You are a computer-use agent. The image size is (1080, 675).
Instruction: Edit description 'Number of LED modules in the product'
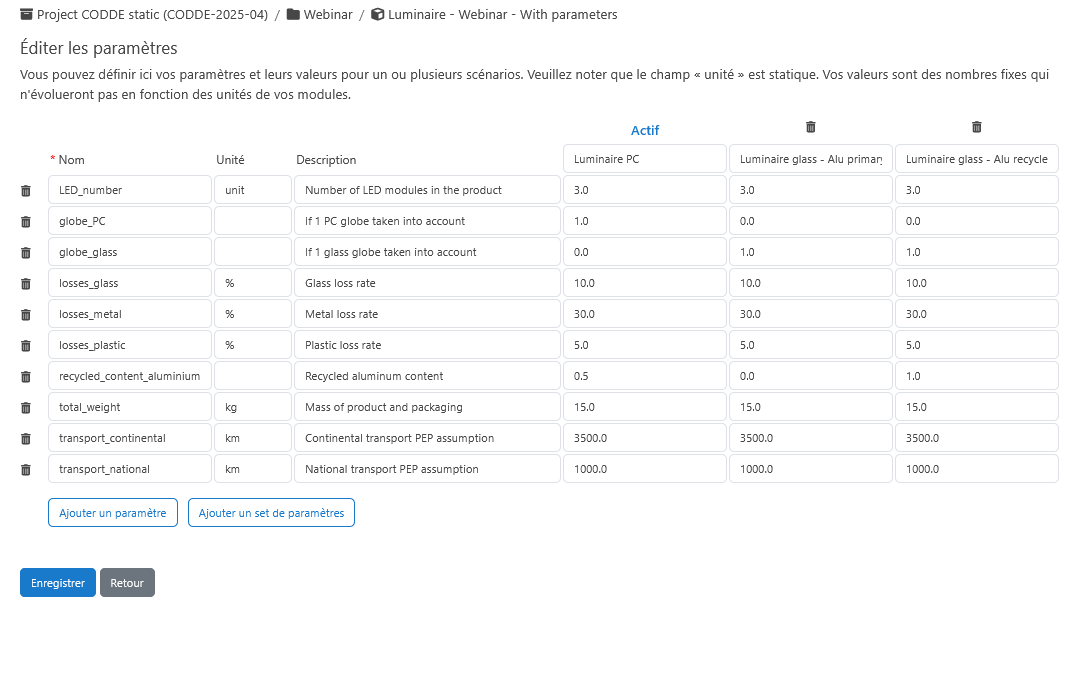[x=427, y=190]
